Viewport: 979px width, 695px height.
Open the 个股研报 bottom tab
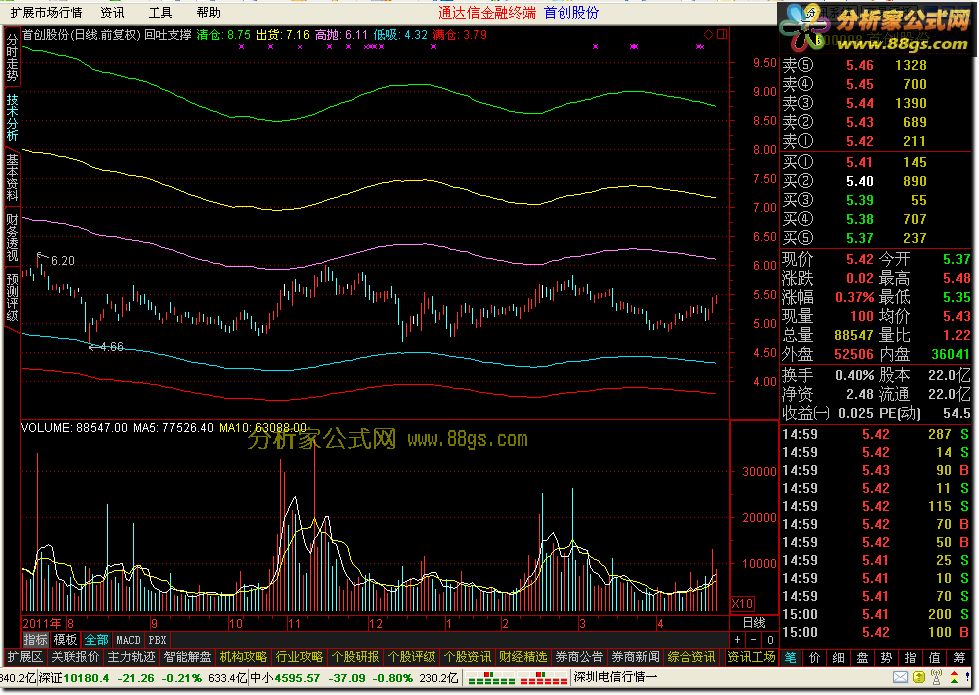click(x=355, y=657)
